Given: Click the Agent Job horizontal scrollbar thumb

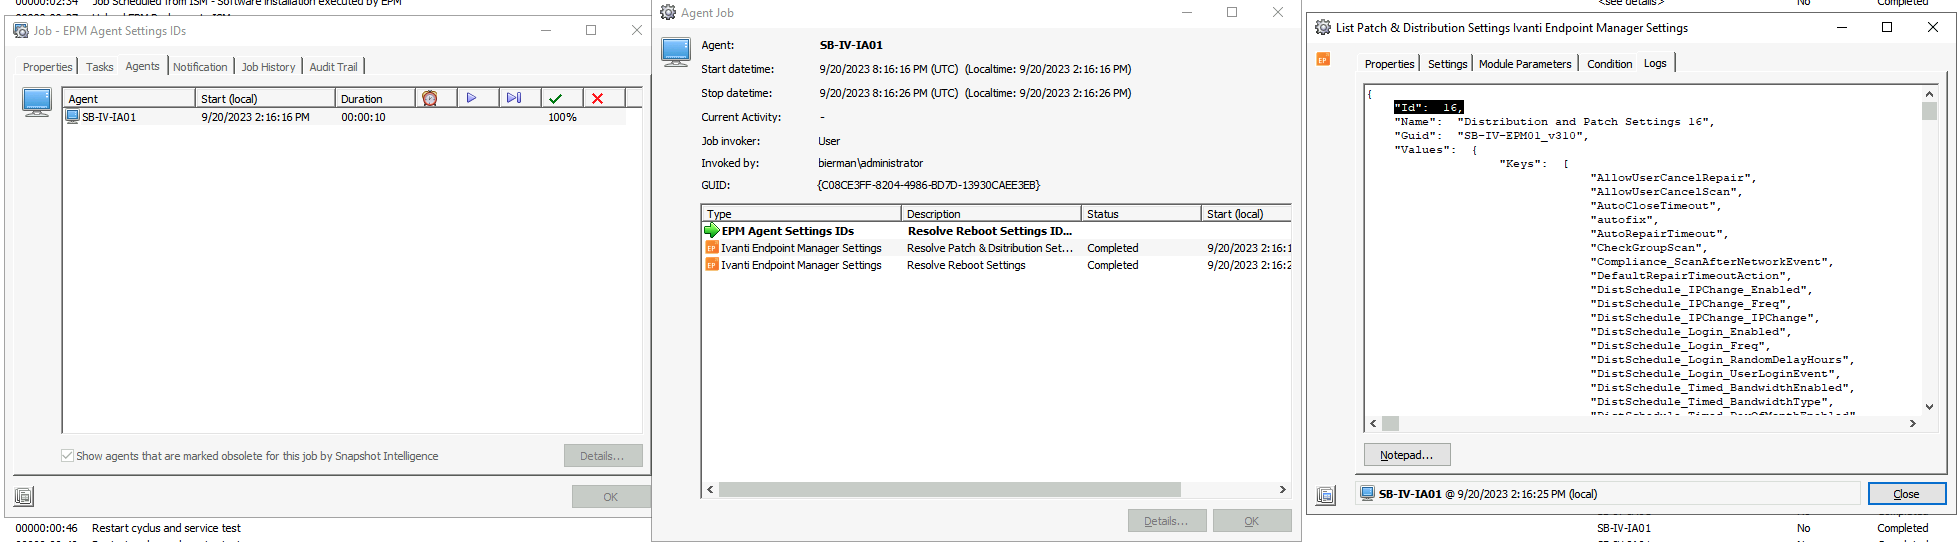Looking at the screenshot, I should coord(949,489).
